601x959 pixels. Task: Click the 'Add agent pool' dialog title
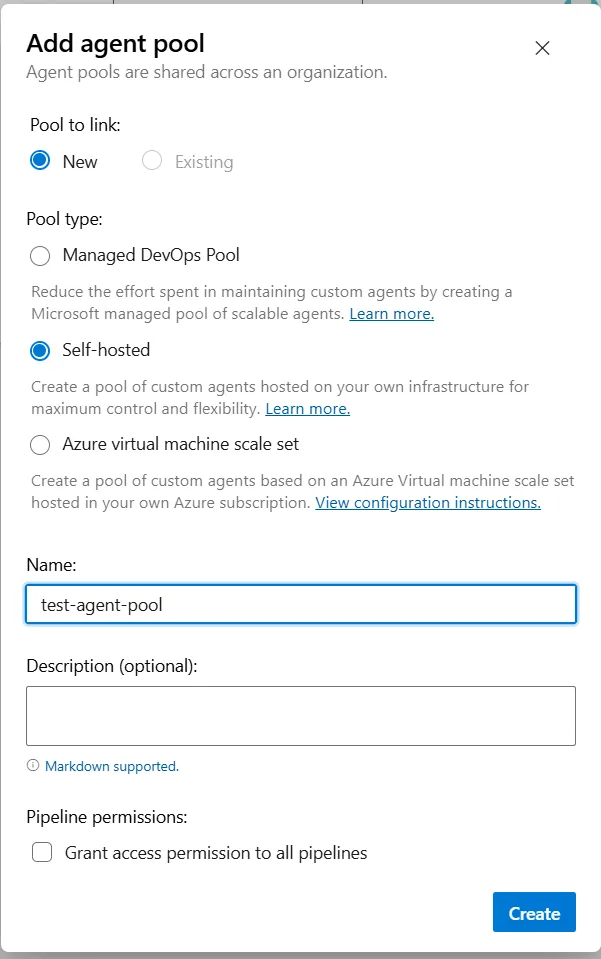coord(115,43)
